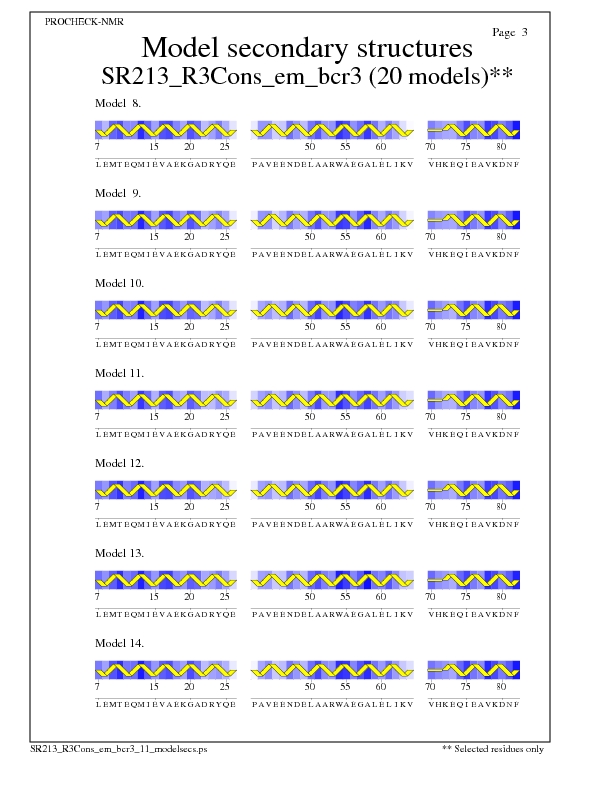Screen dimensions: 612x792
Task: Click Model 8's first helix diagram
Action: 166,130
